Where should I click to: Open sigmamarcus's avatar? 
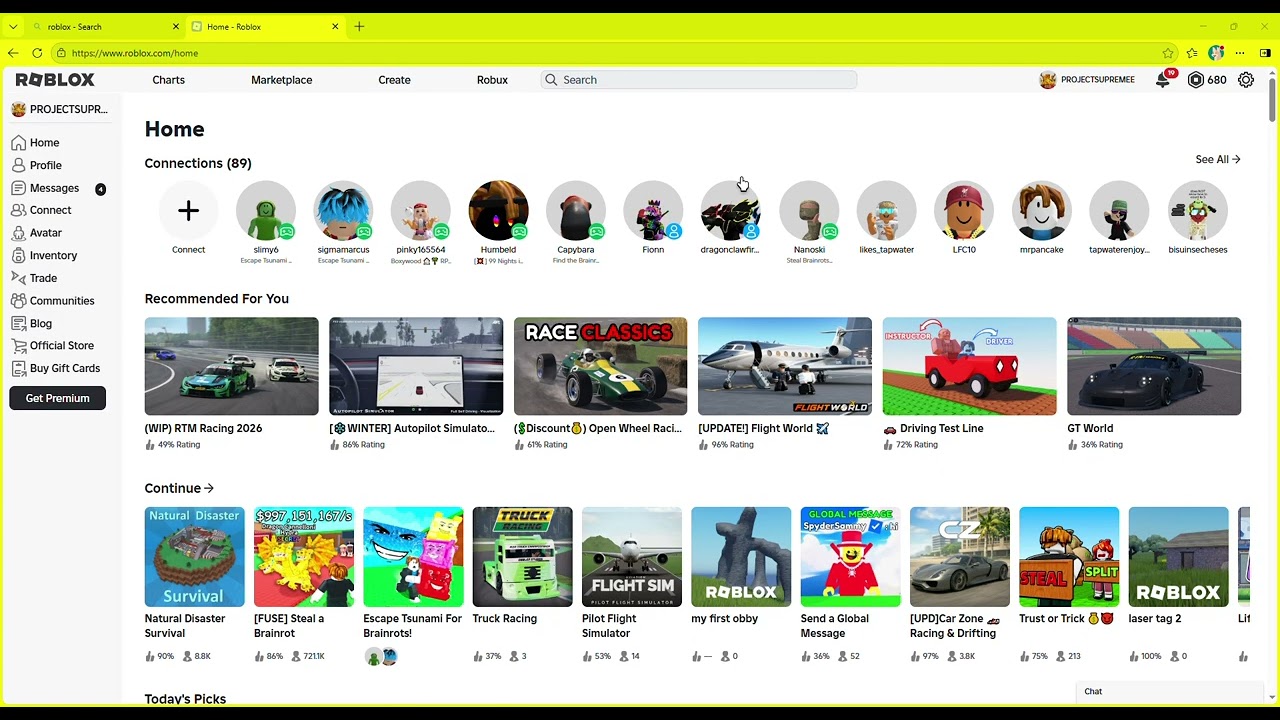(343, 211)
